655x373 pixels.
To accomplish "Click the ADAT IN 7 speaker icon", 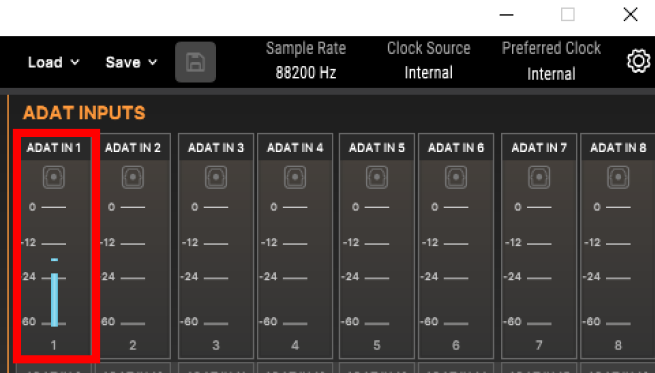I will [x=539, y=177].
